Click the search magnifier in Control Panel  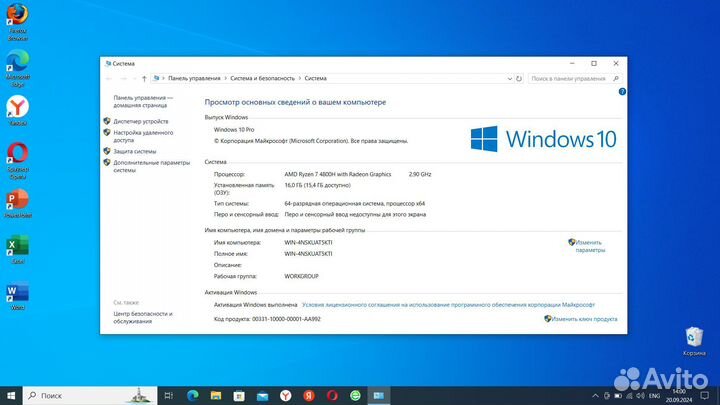coord(616,79)
